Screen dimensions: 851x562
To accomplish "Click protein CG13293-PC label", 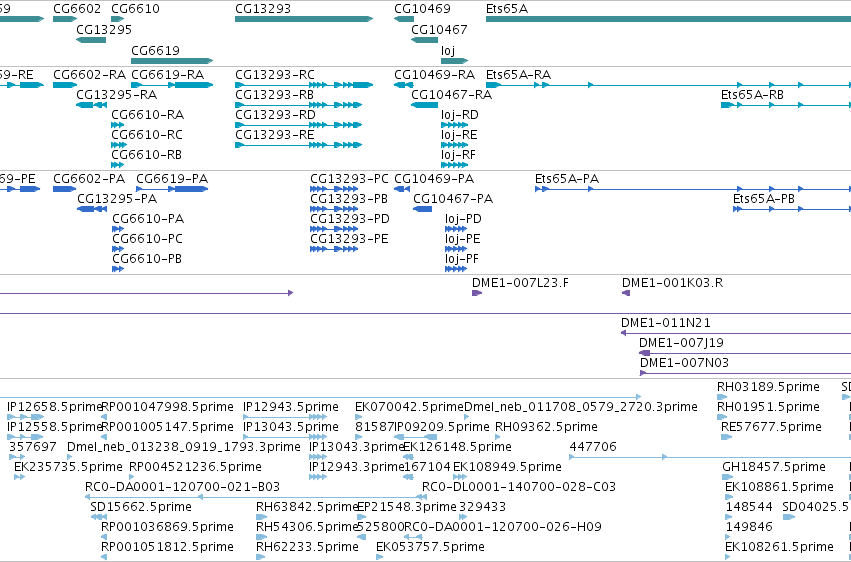I will coord(350,178).
